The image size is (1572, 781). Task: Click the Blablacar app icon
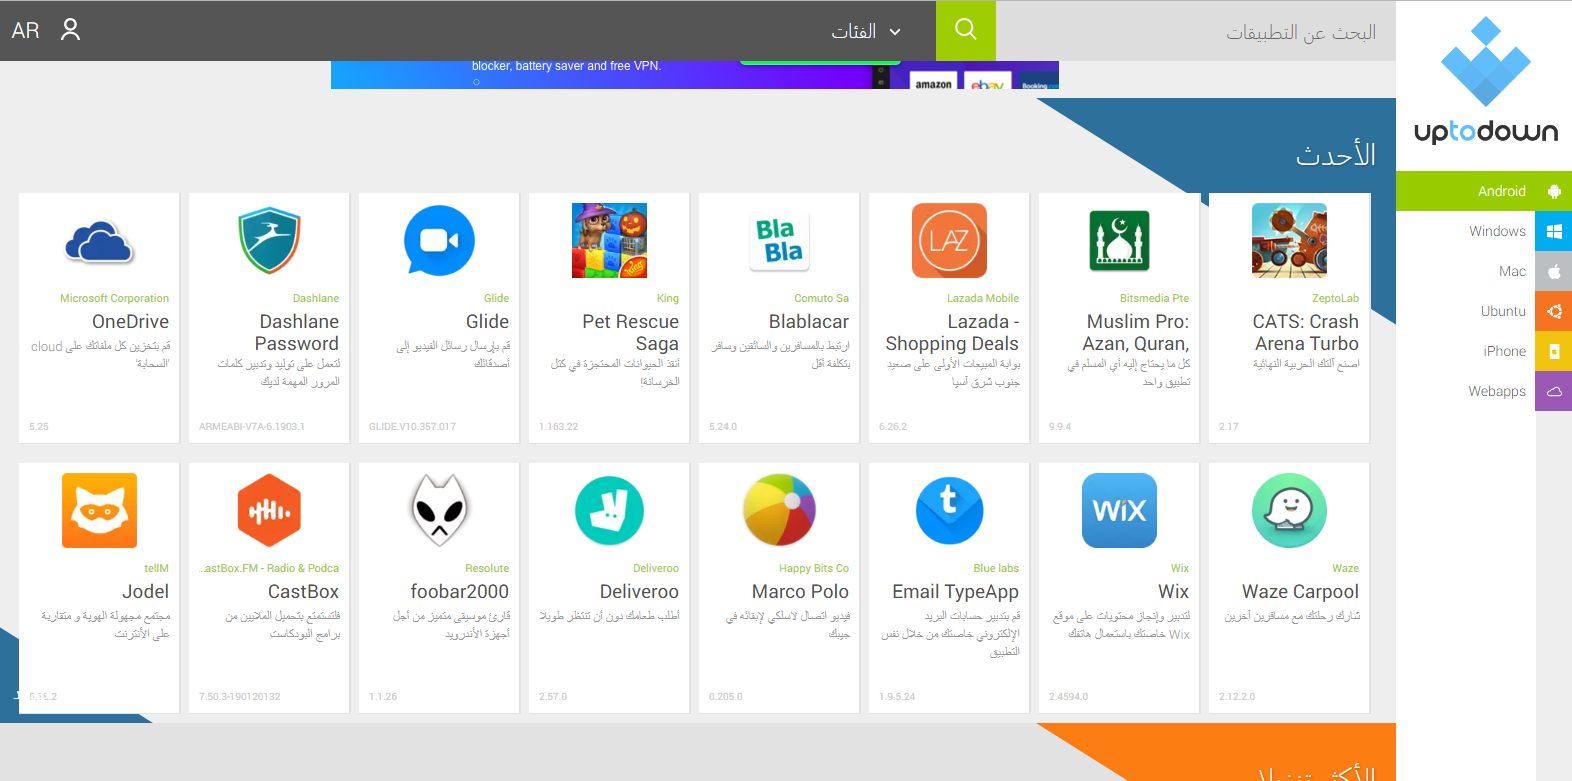[x=779, y=241]
